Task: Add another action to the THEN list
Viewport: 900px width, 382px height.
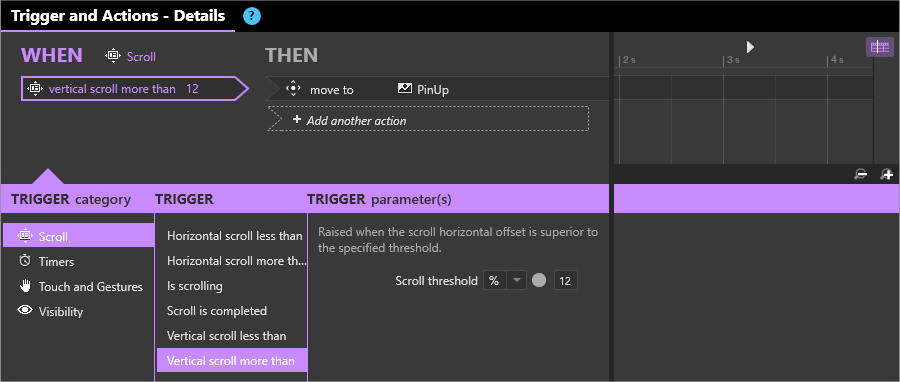Action: point(428,119)
